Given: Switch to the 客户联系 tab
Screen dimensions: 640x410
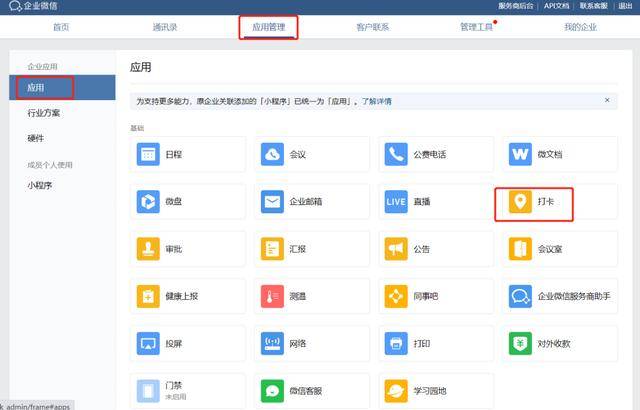Looking at the screenshot, I should click(373, 27).
